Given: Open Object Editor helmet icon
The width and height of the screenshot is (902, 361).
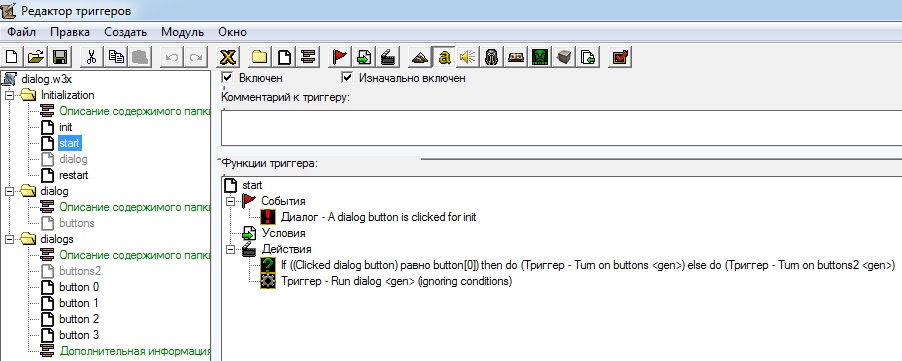Looking at the screenshot, I should coord(492,57).
